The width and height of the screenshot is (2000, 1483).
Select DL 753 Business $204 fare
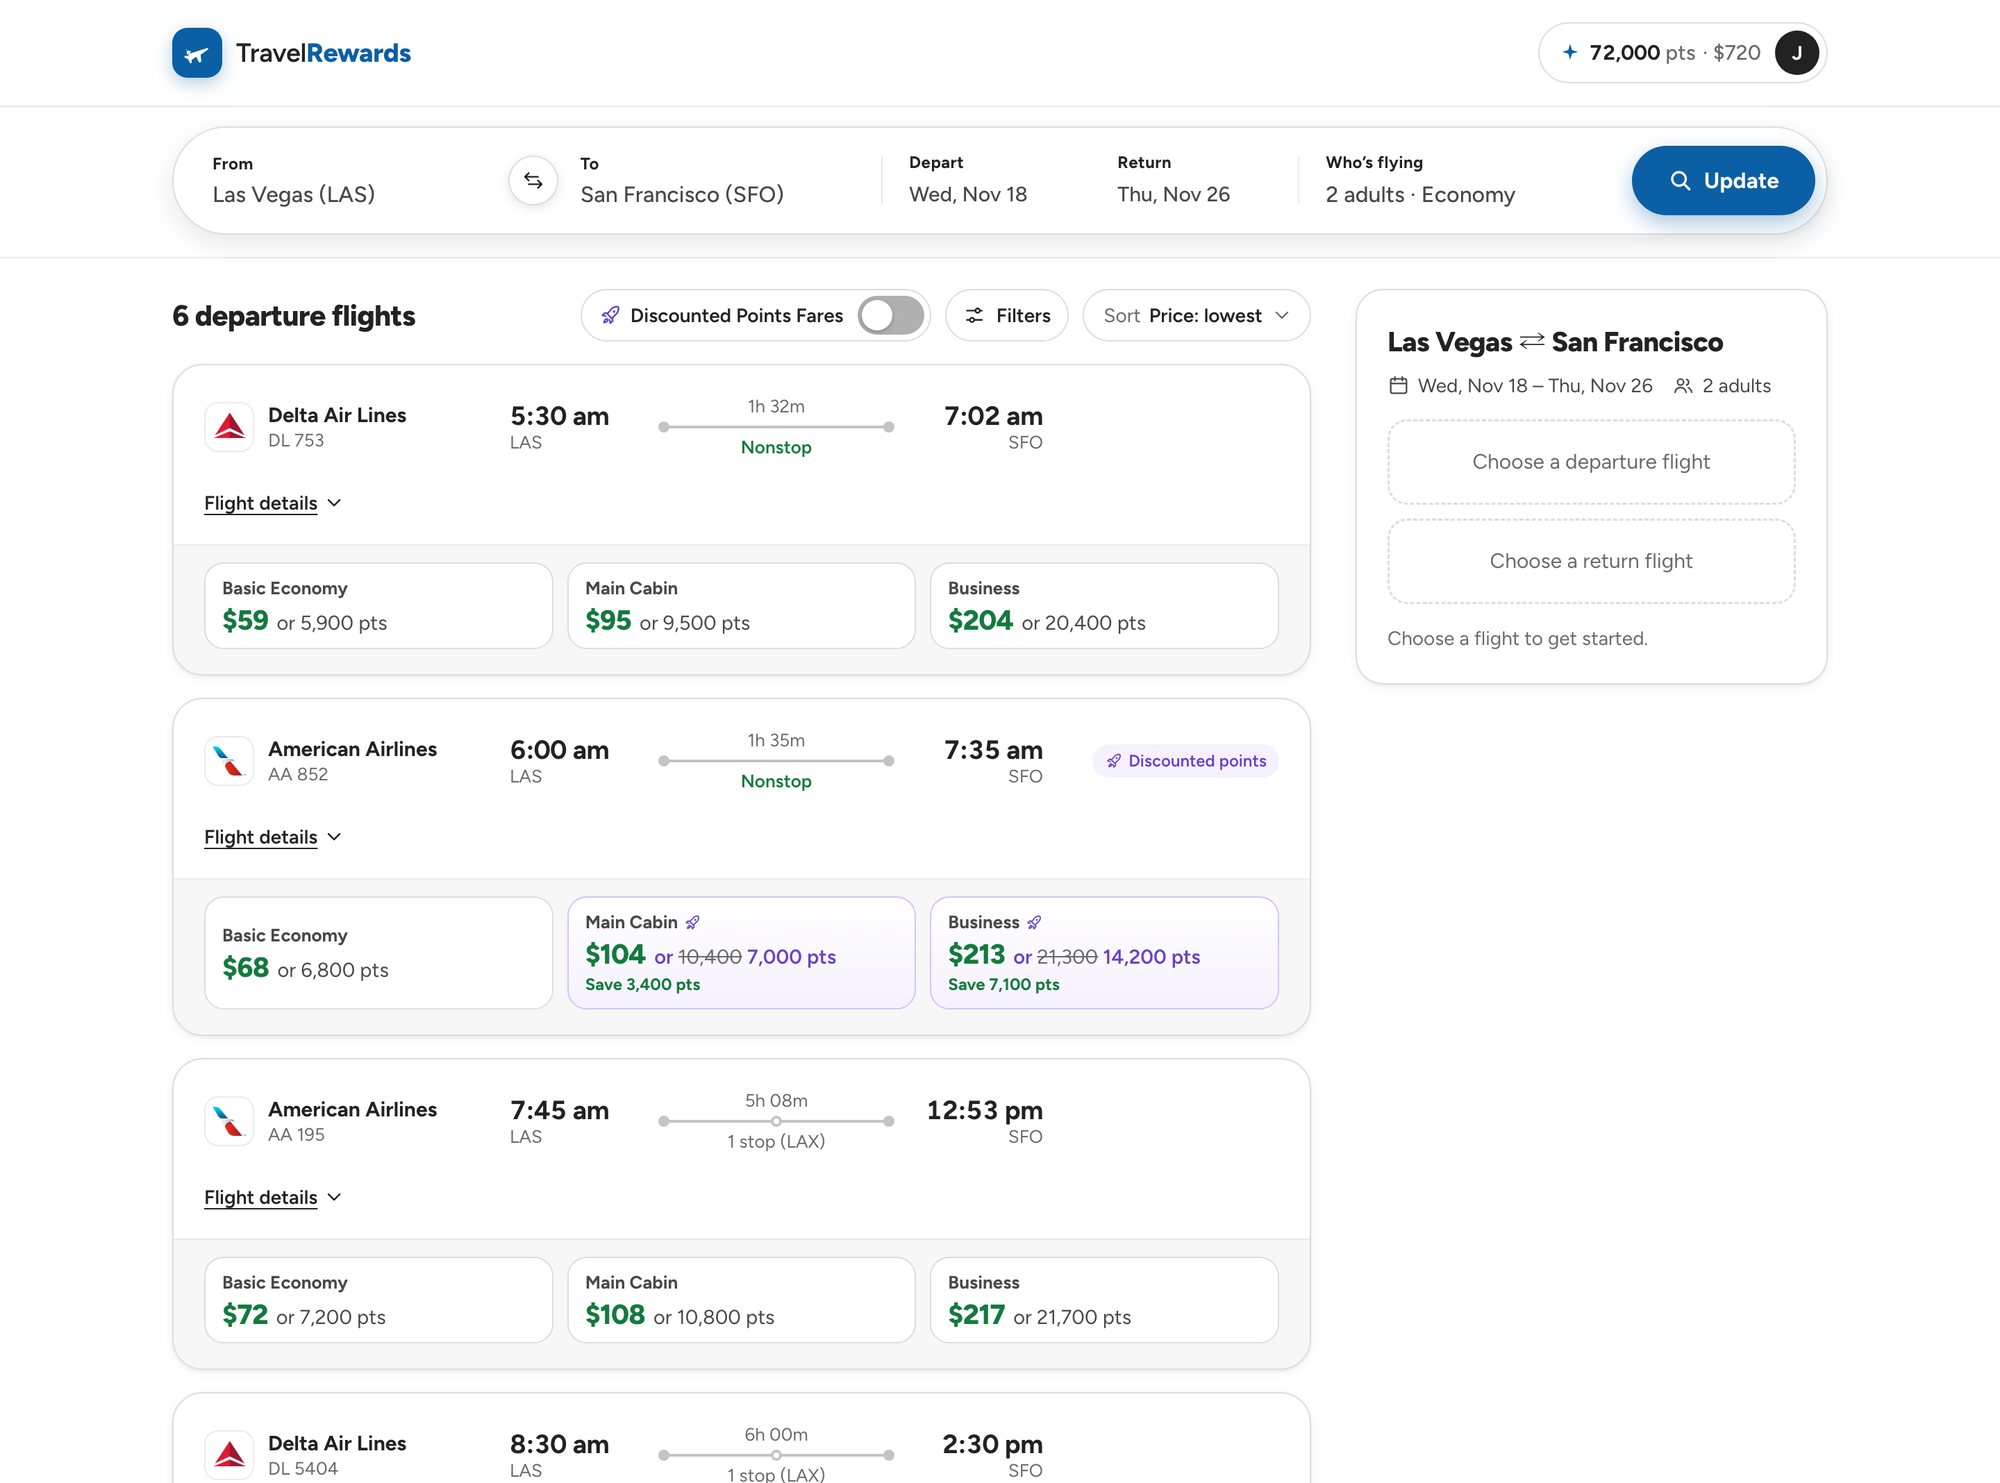point(1104,606)
